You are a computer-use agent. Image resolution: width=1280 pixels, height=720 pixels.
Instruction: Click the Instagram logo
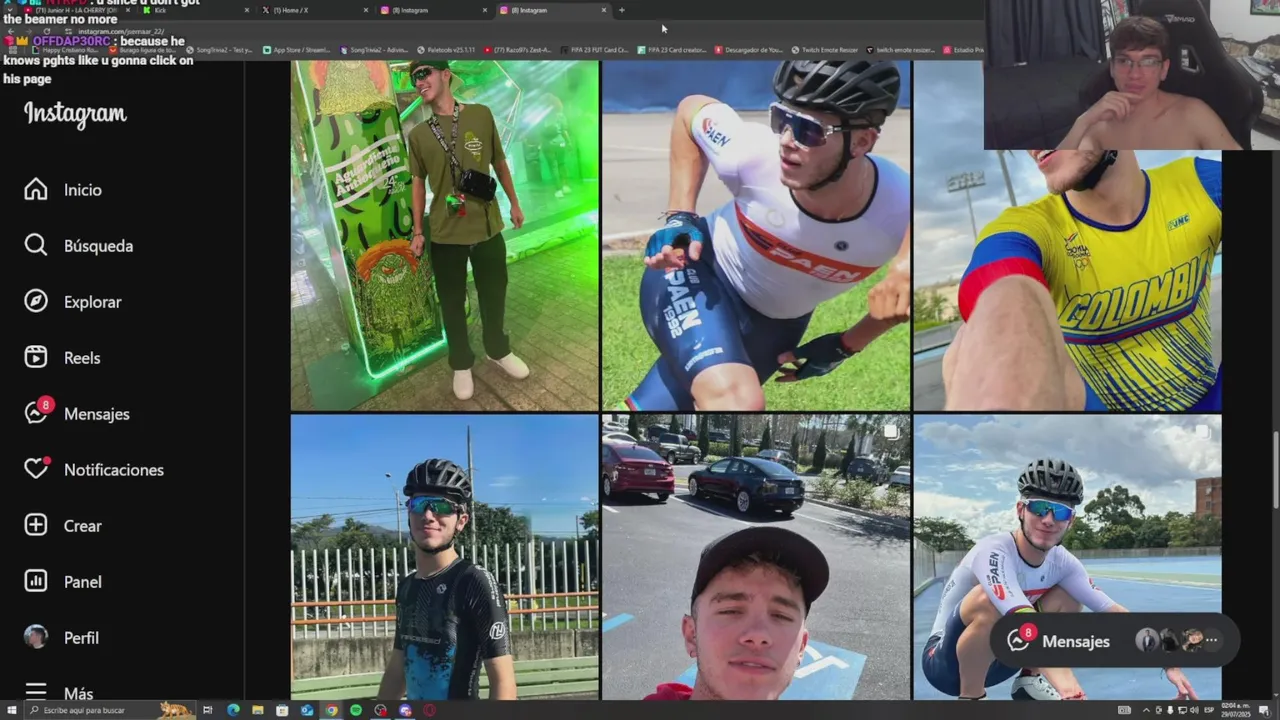click(x=75, y=115)
